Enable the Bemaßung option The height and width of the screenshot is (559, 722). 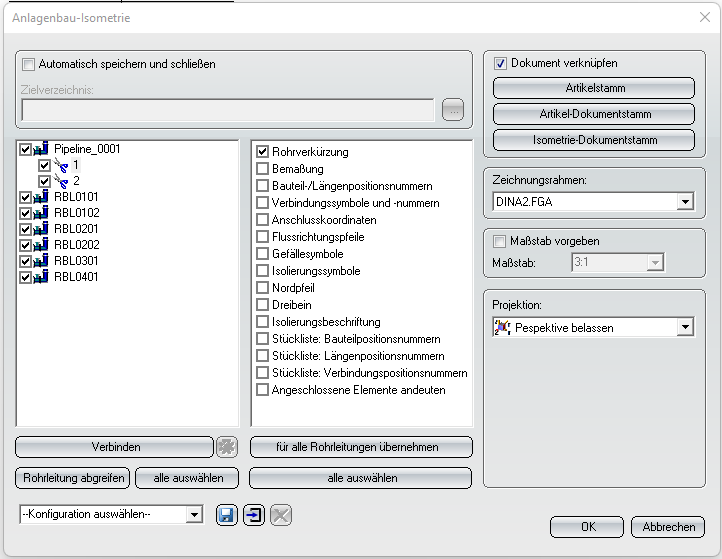[x=262, y=169]
